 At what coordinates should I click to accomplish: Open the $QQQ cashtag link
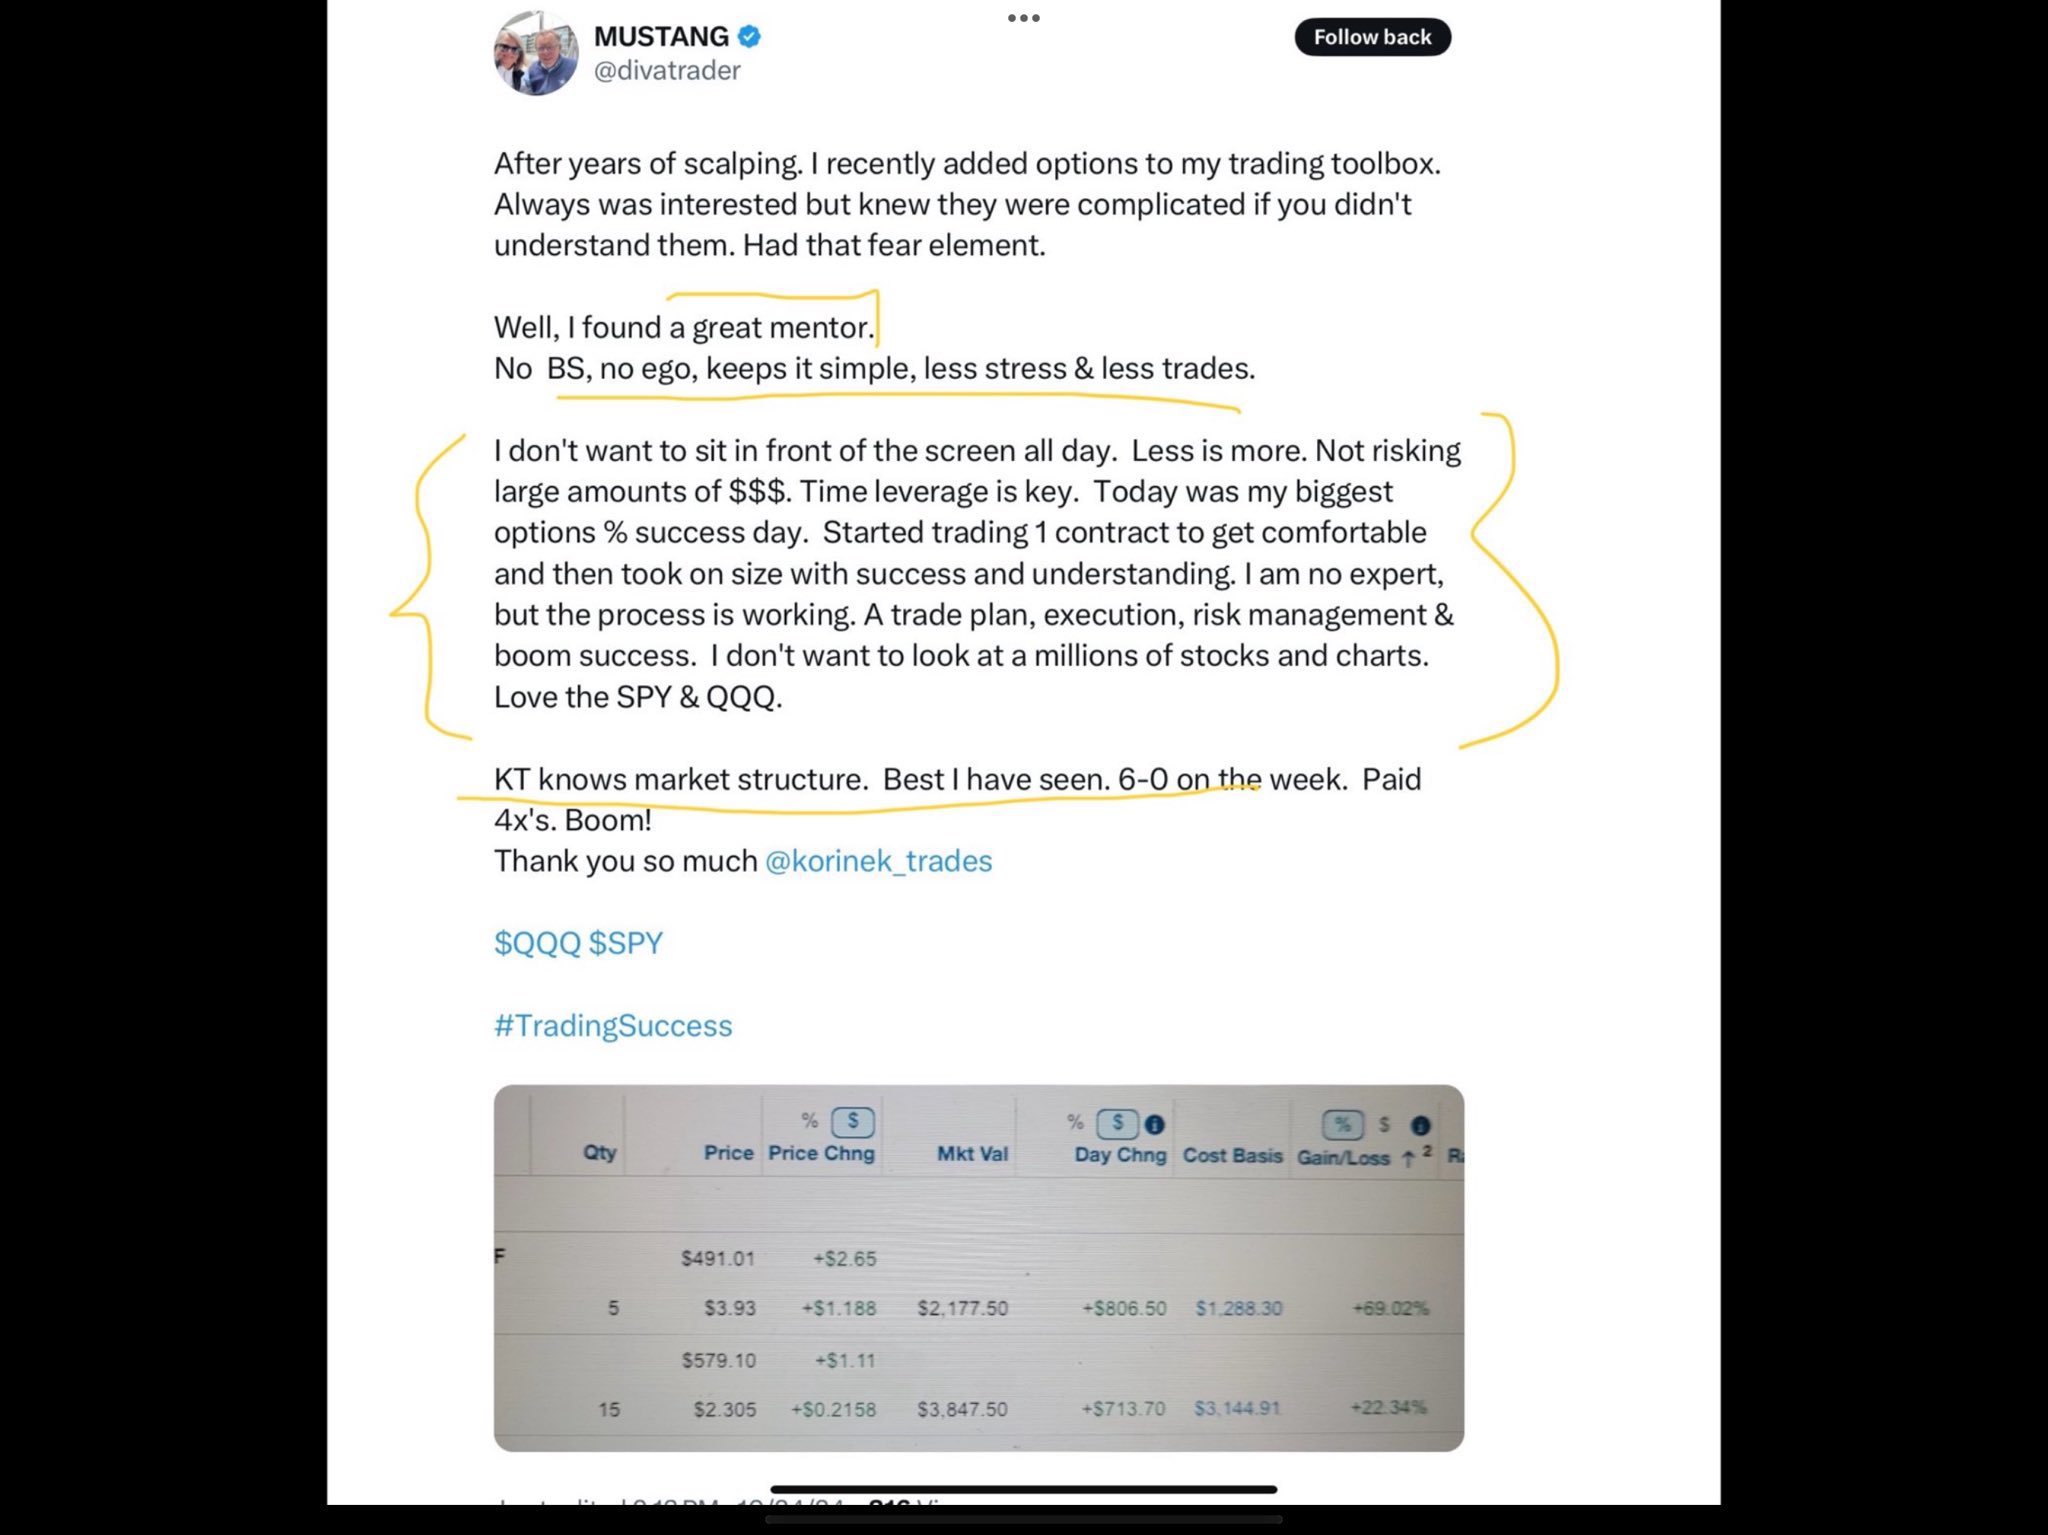(537, 943)
